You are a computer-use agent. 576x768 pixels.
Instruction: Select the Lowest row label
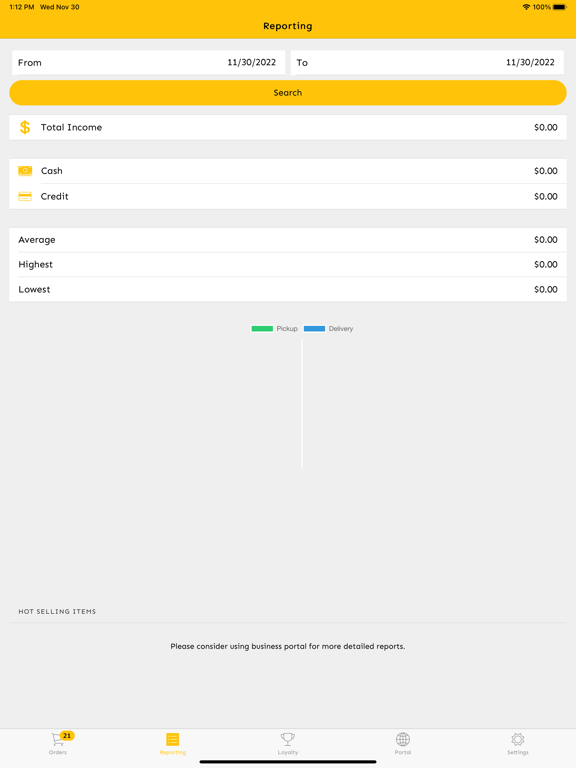click(x=34, y=289)
